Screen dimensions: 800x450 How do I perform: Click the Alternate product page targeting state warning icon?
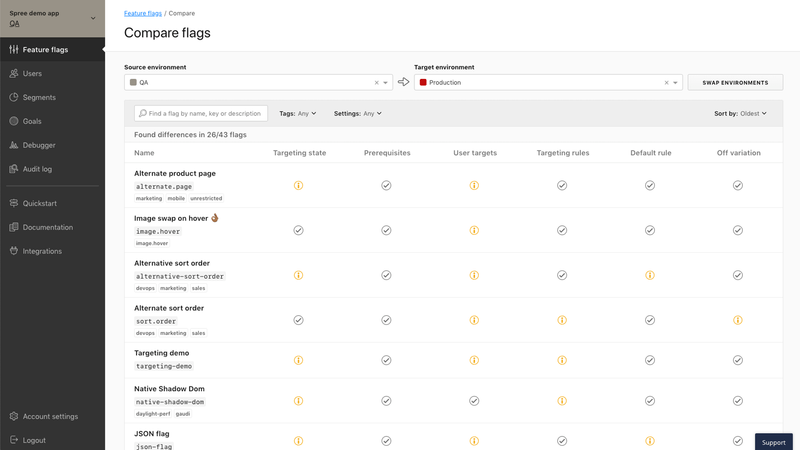tap(298, 185)
